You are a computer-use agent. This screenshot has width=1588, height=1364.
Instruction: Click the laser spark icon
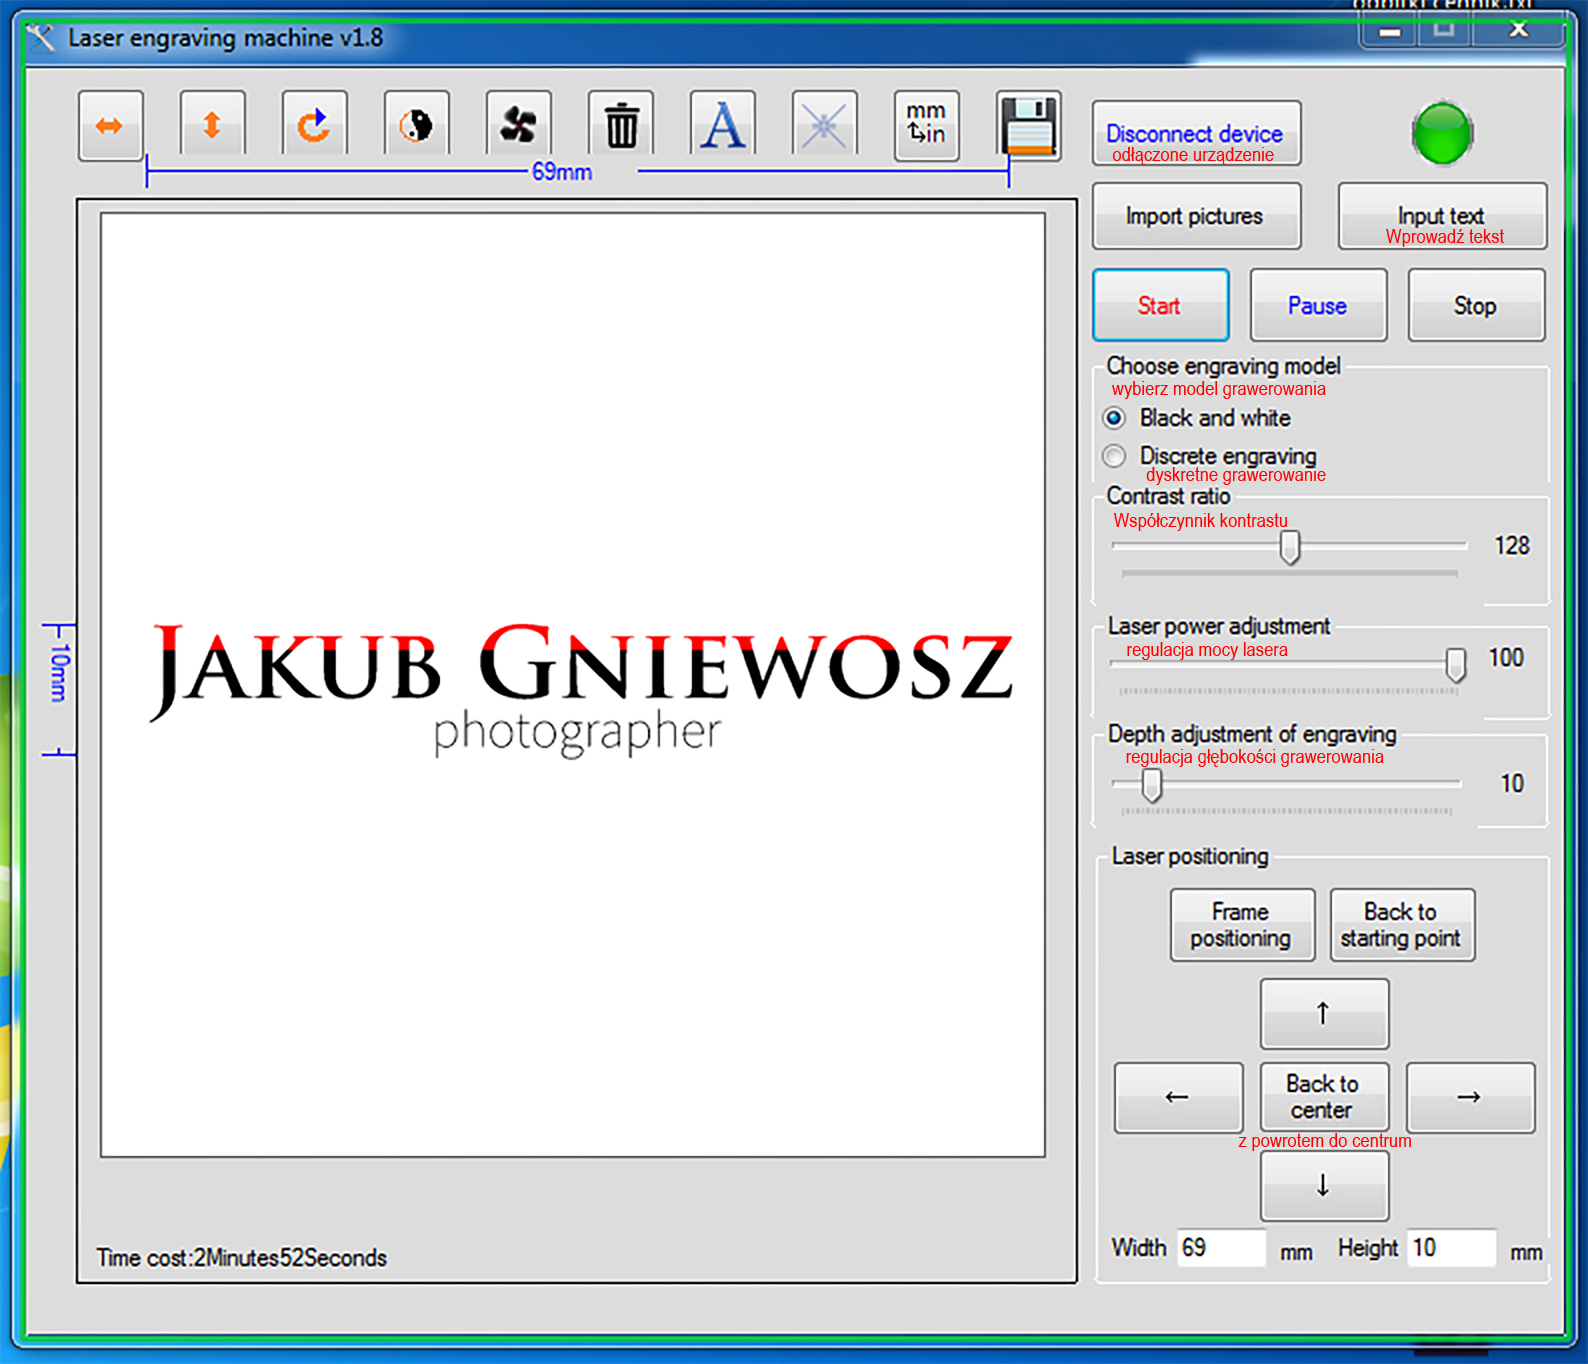[824, 125]
